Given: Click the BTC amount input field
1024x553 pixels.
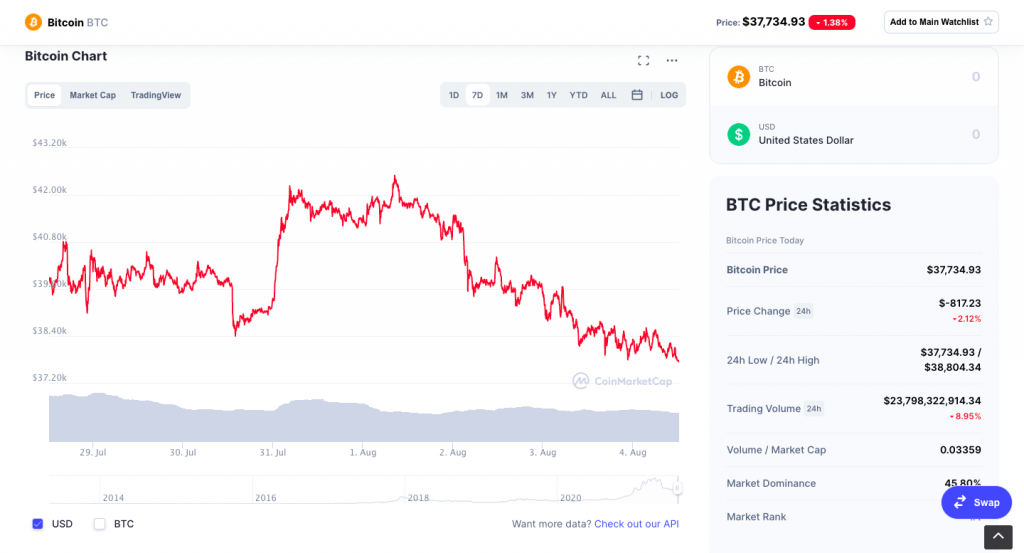Looking at the screenshot, I should [x=976, y=76].
